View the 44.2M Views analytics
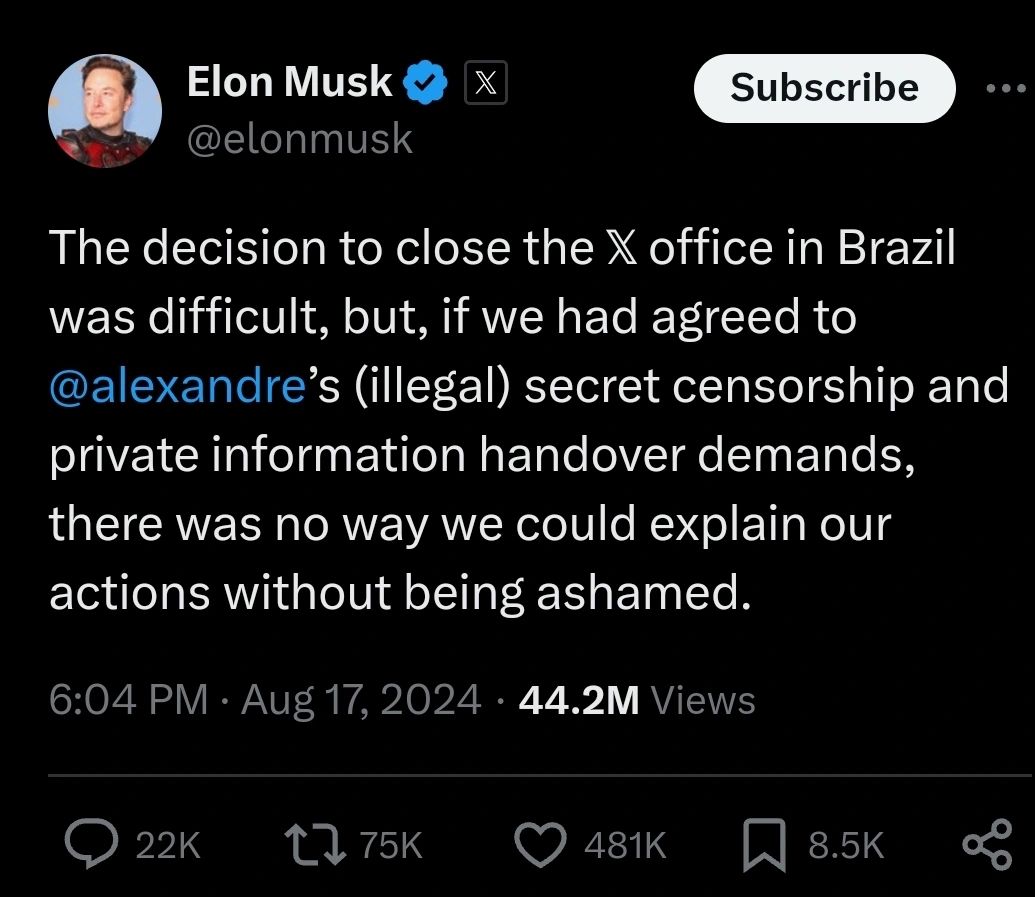The width and height of the screenshot is (1035, 897). [637, 700]
